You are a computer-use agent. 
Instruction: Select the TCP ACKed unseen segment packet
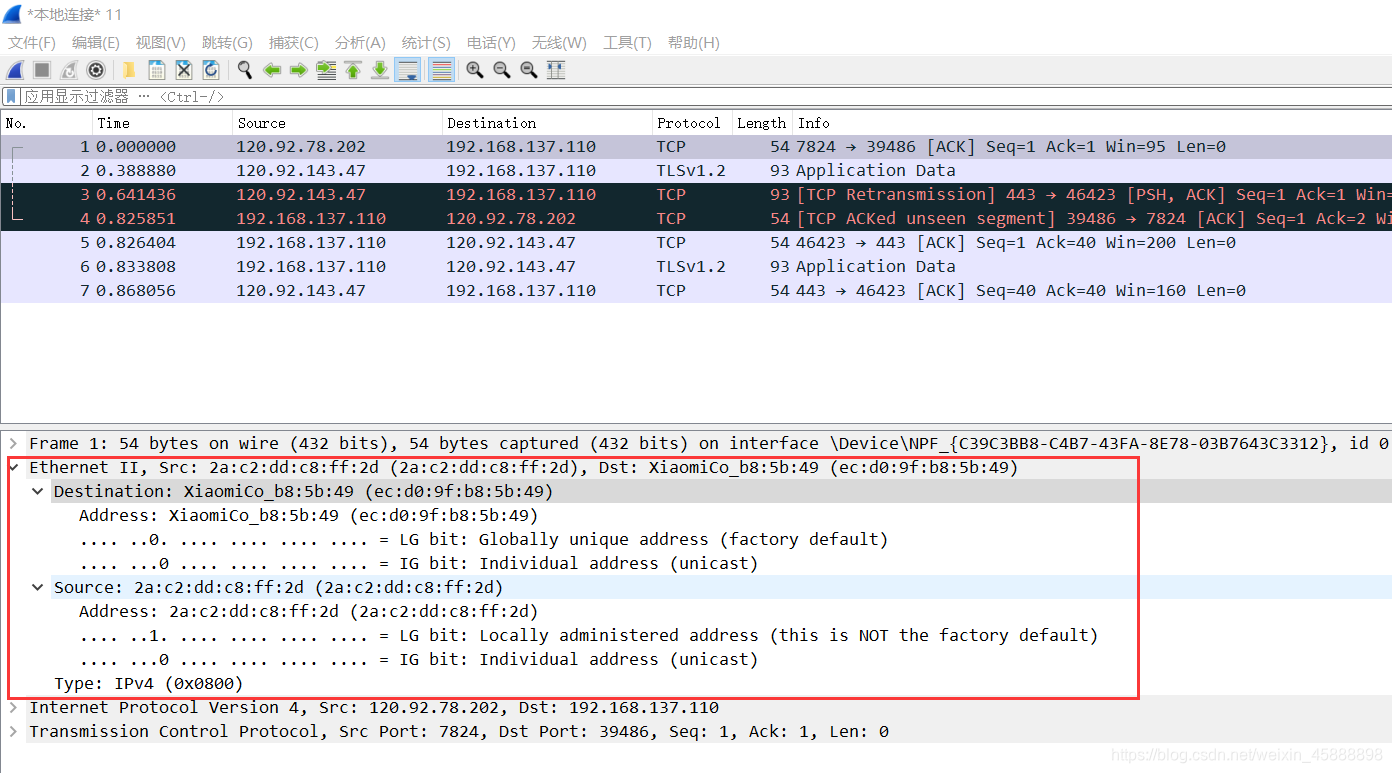[x=696, y=219]
